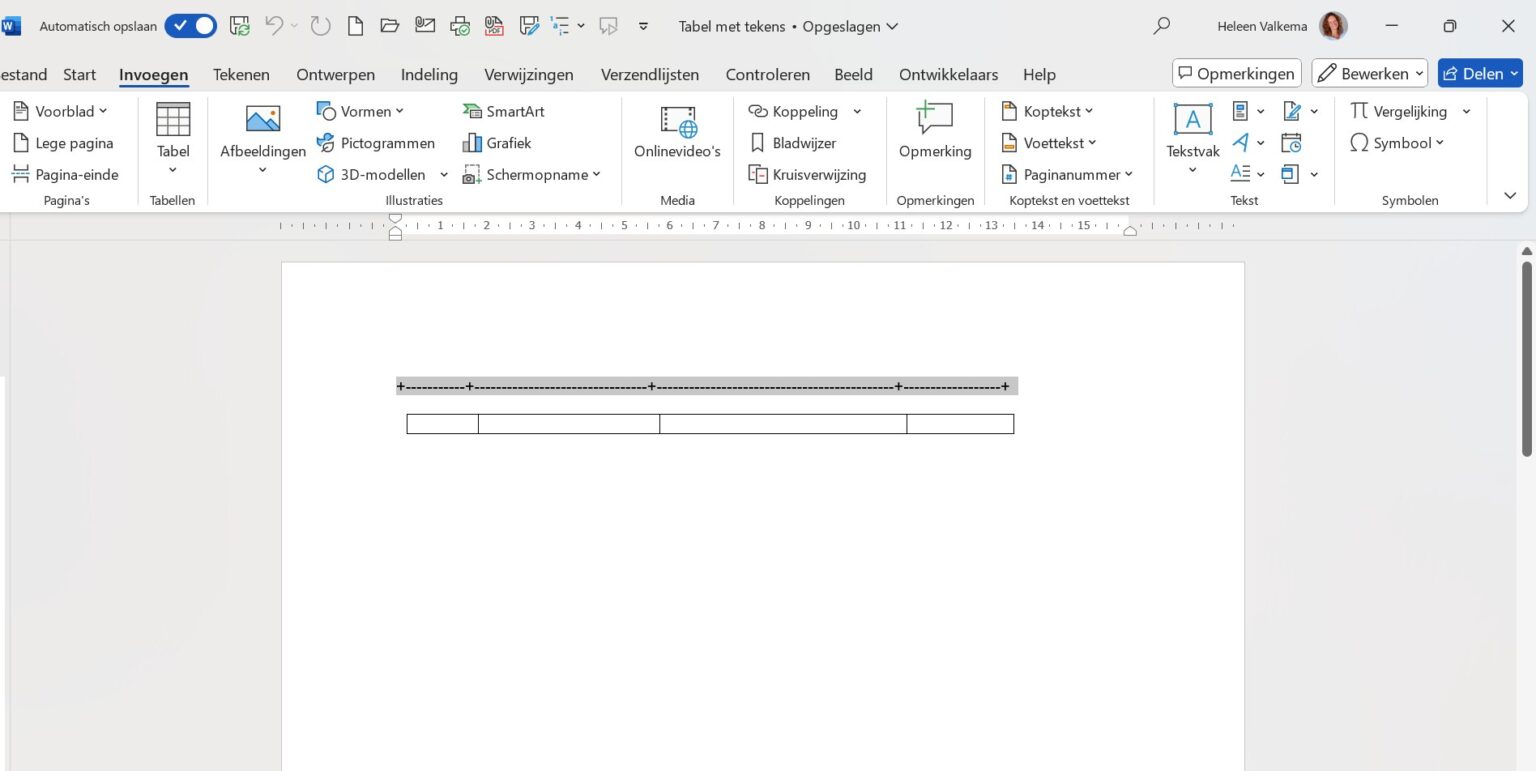
Task: Open the Opmerkingen pane button
Action: [1237, 73]
